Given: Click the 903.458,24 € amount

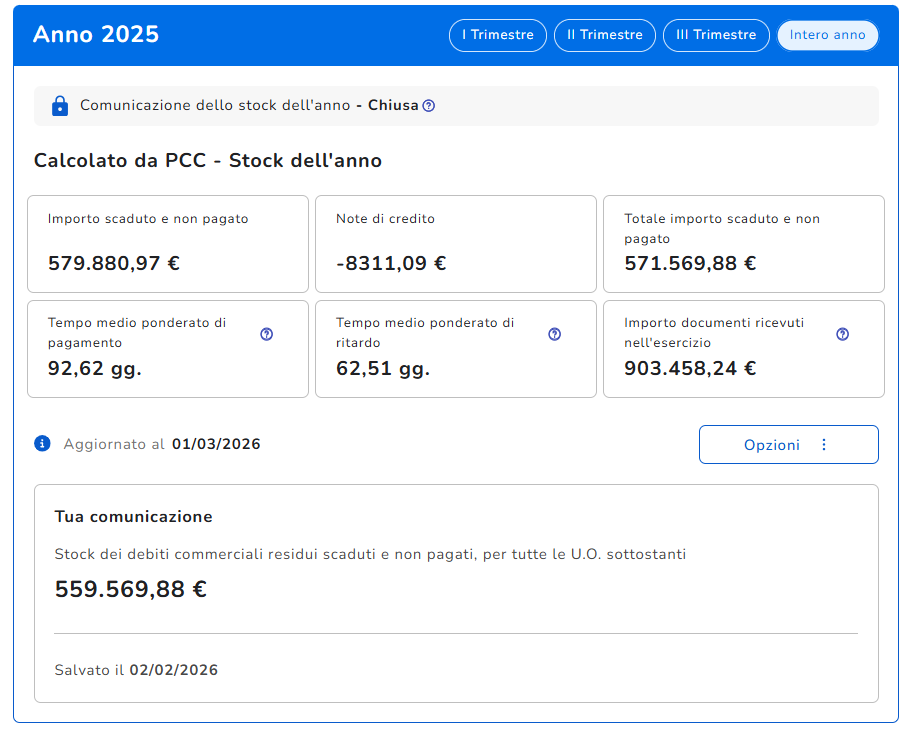Looking at the screenshot, I should 690,368.
